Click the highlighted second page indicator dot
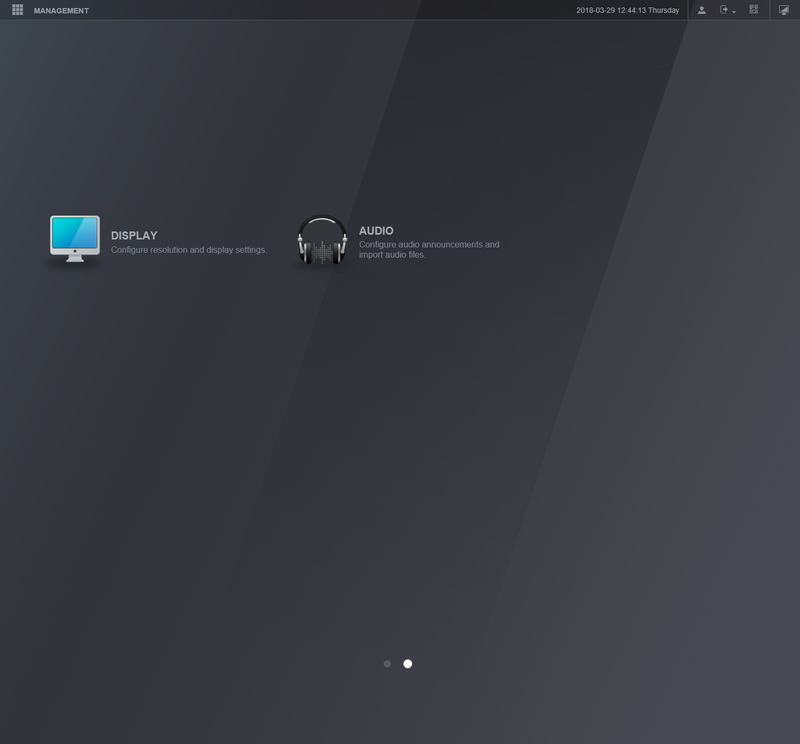The height and width of the screenshot is (744, 800). click(x=407, y=662)
